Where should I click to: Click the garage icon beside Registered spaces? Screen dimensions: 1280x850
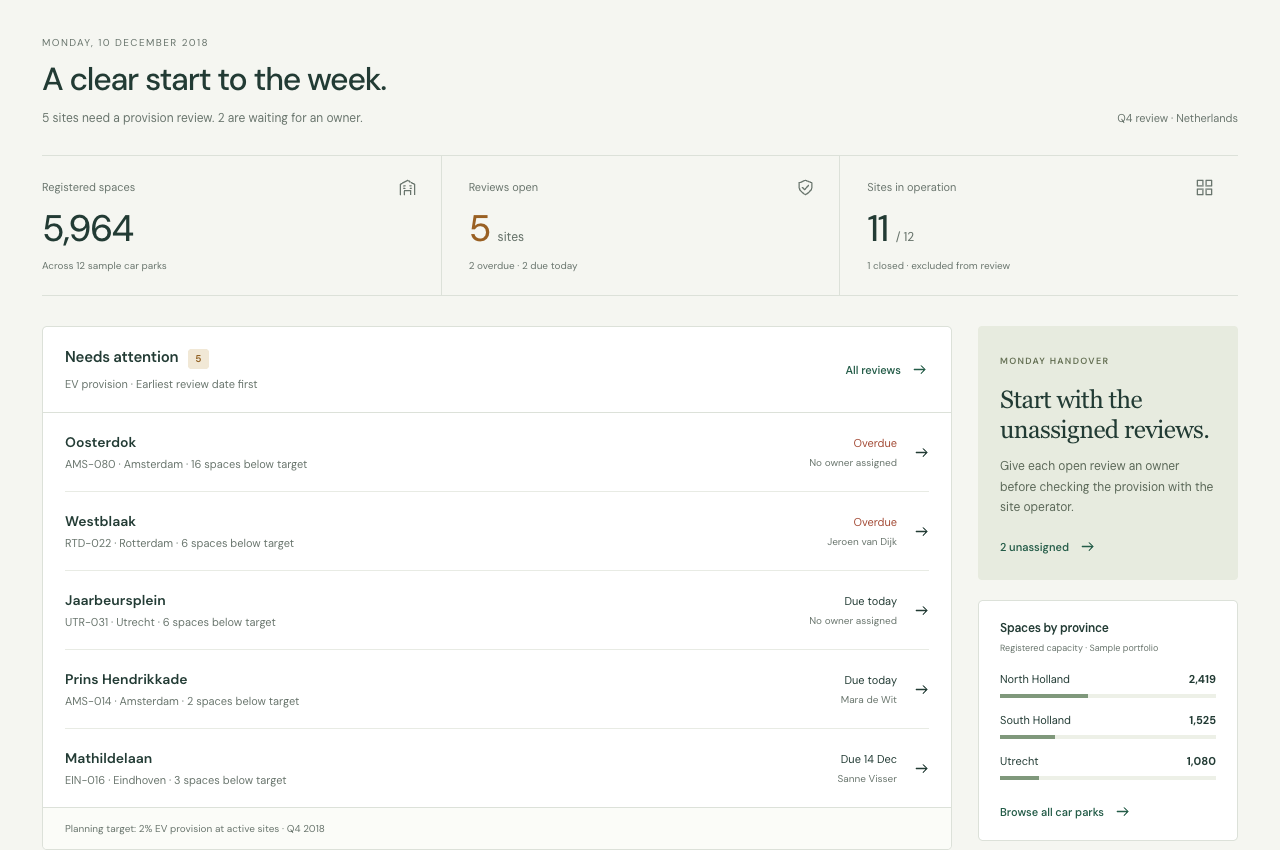click(407, 187)
